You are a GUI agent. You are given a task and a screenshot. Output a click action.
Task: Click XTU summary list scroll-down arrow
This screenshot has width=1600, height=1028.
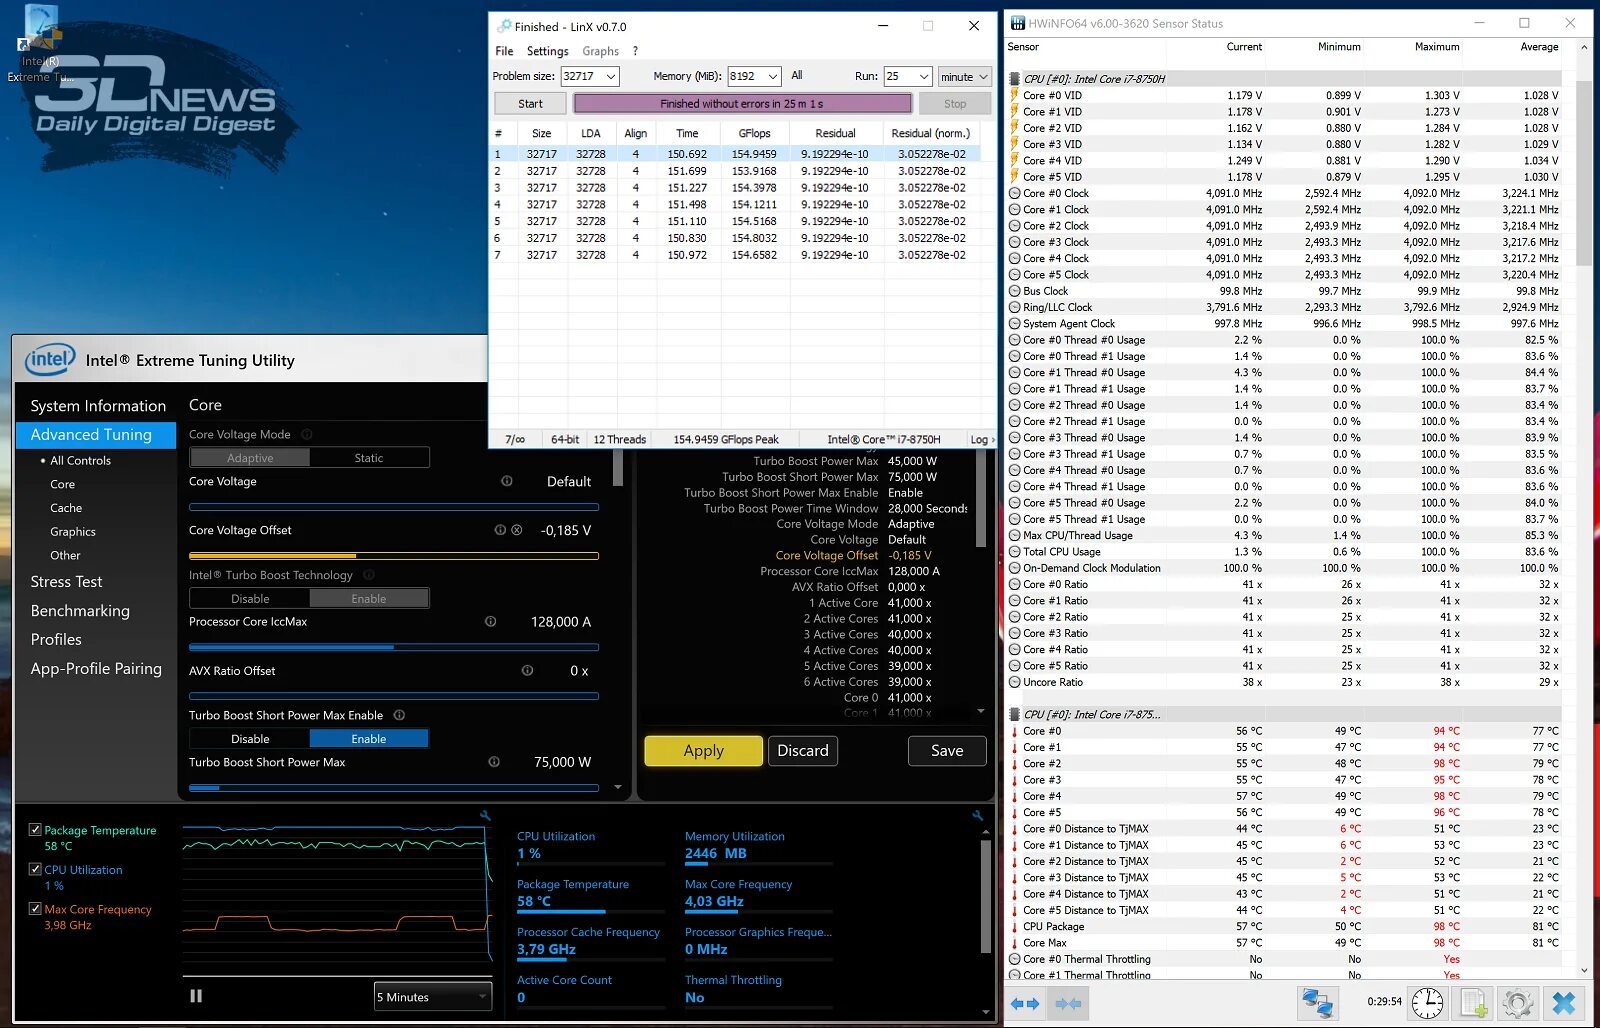point(980,711)
